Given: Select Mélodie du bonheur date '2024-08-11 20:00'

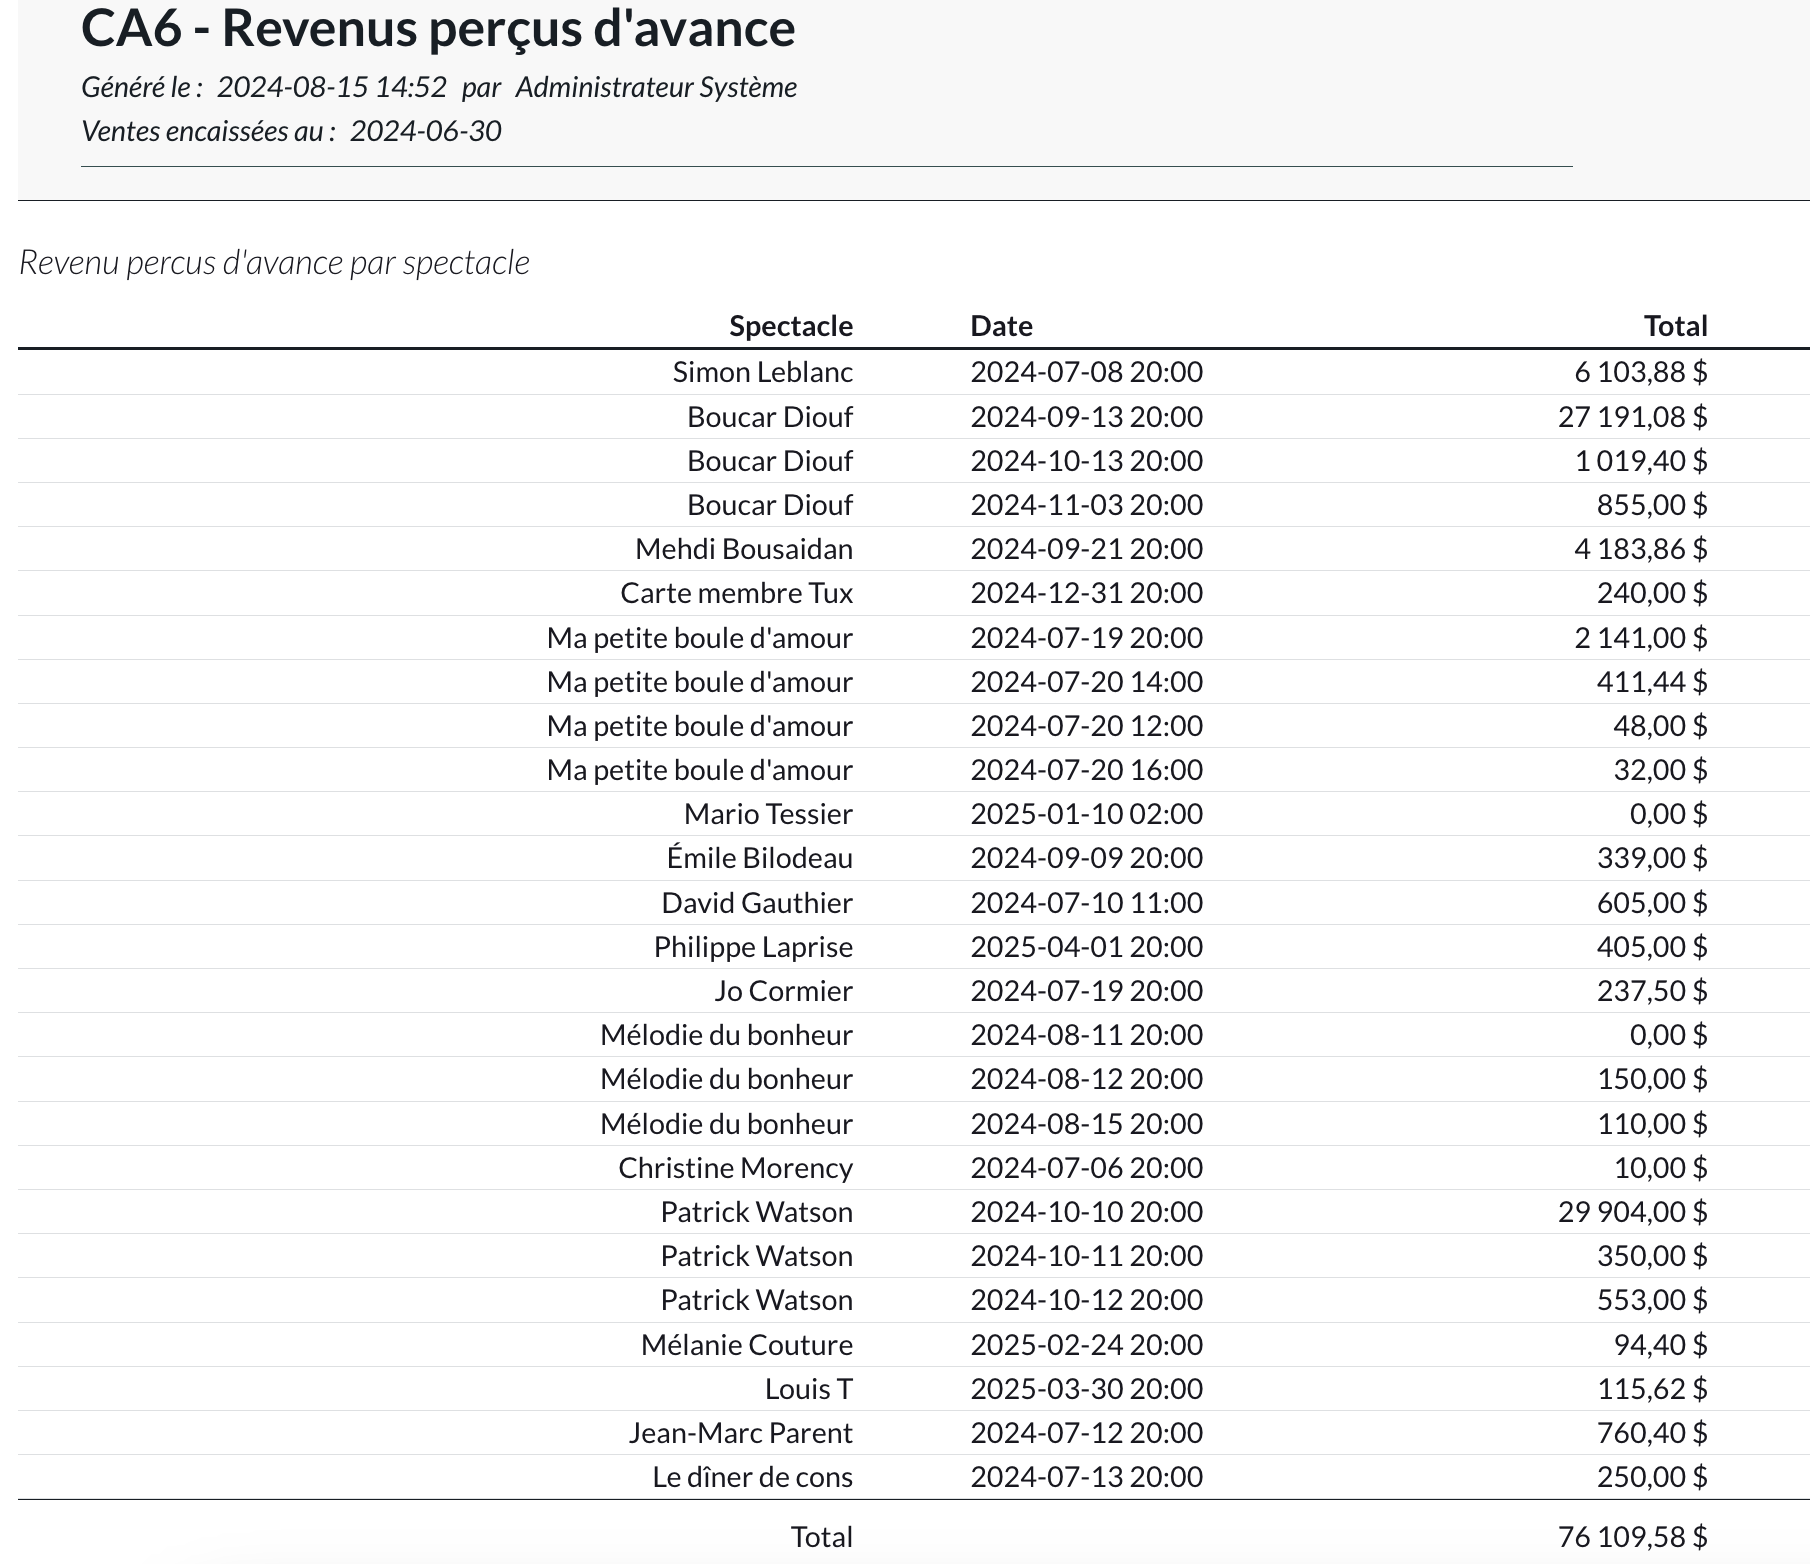Looking at the screenshot, I should [1086, 1035].
